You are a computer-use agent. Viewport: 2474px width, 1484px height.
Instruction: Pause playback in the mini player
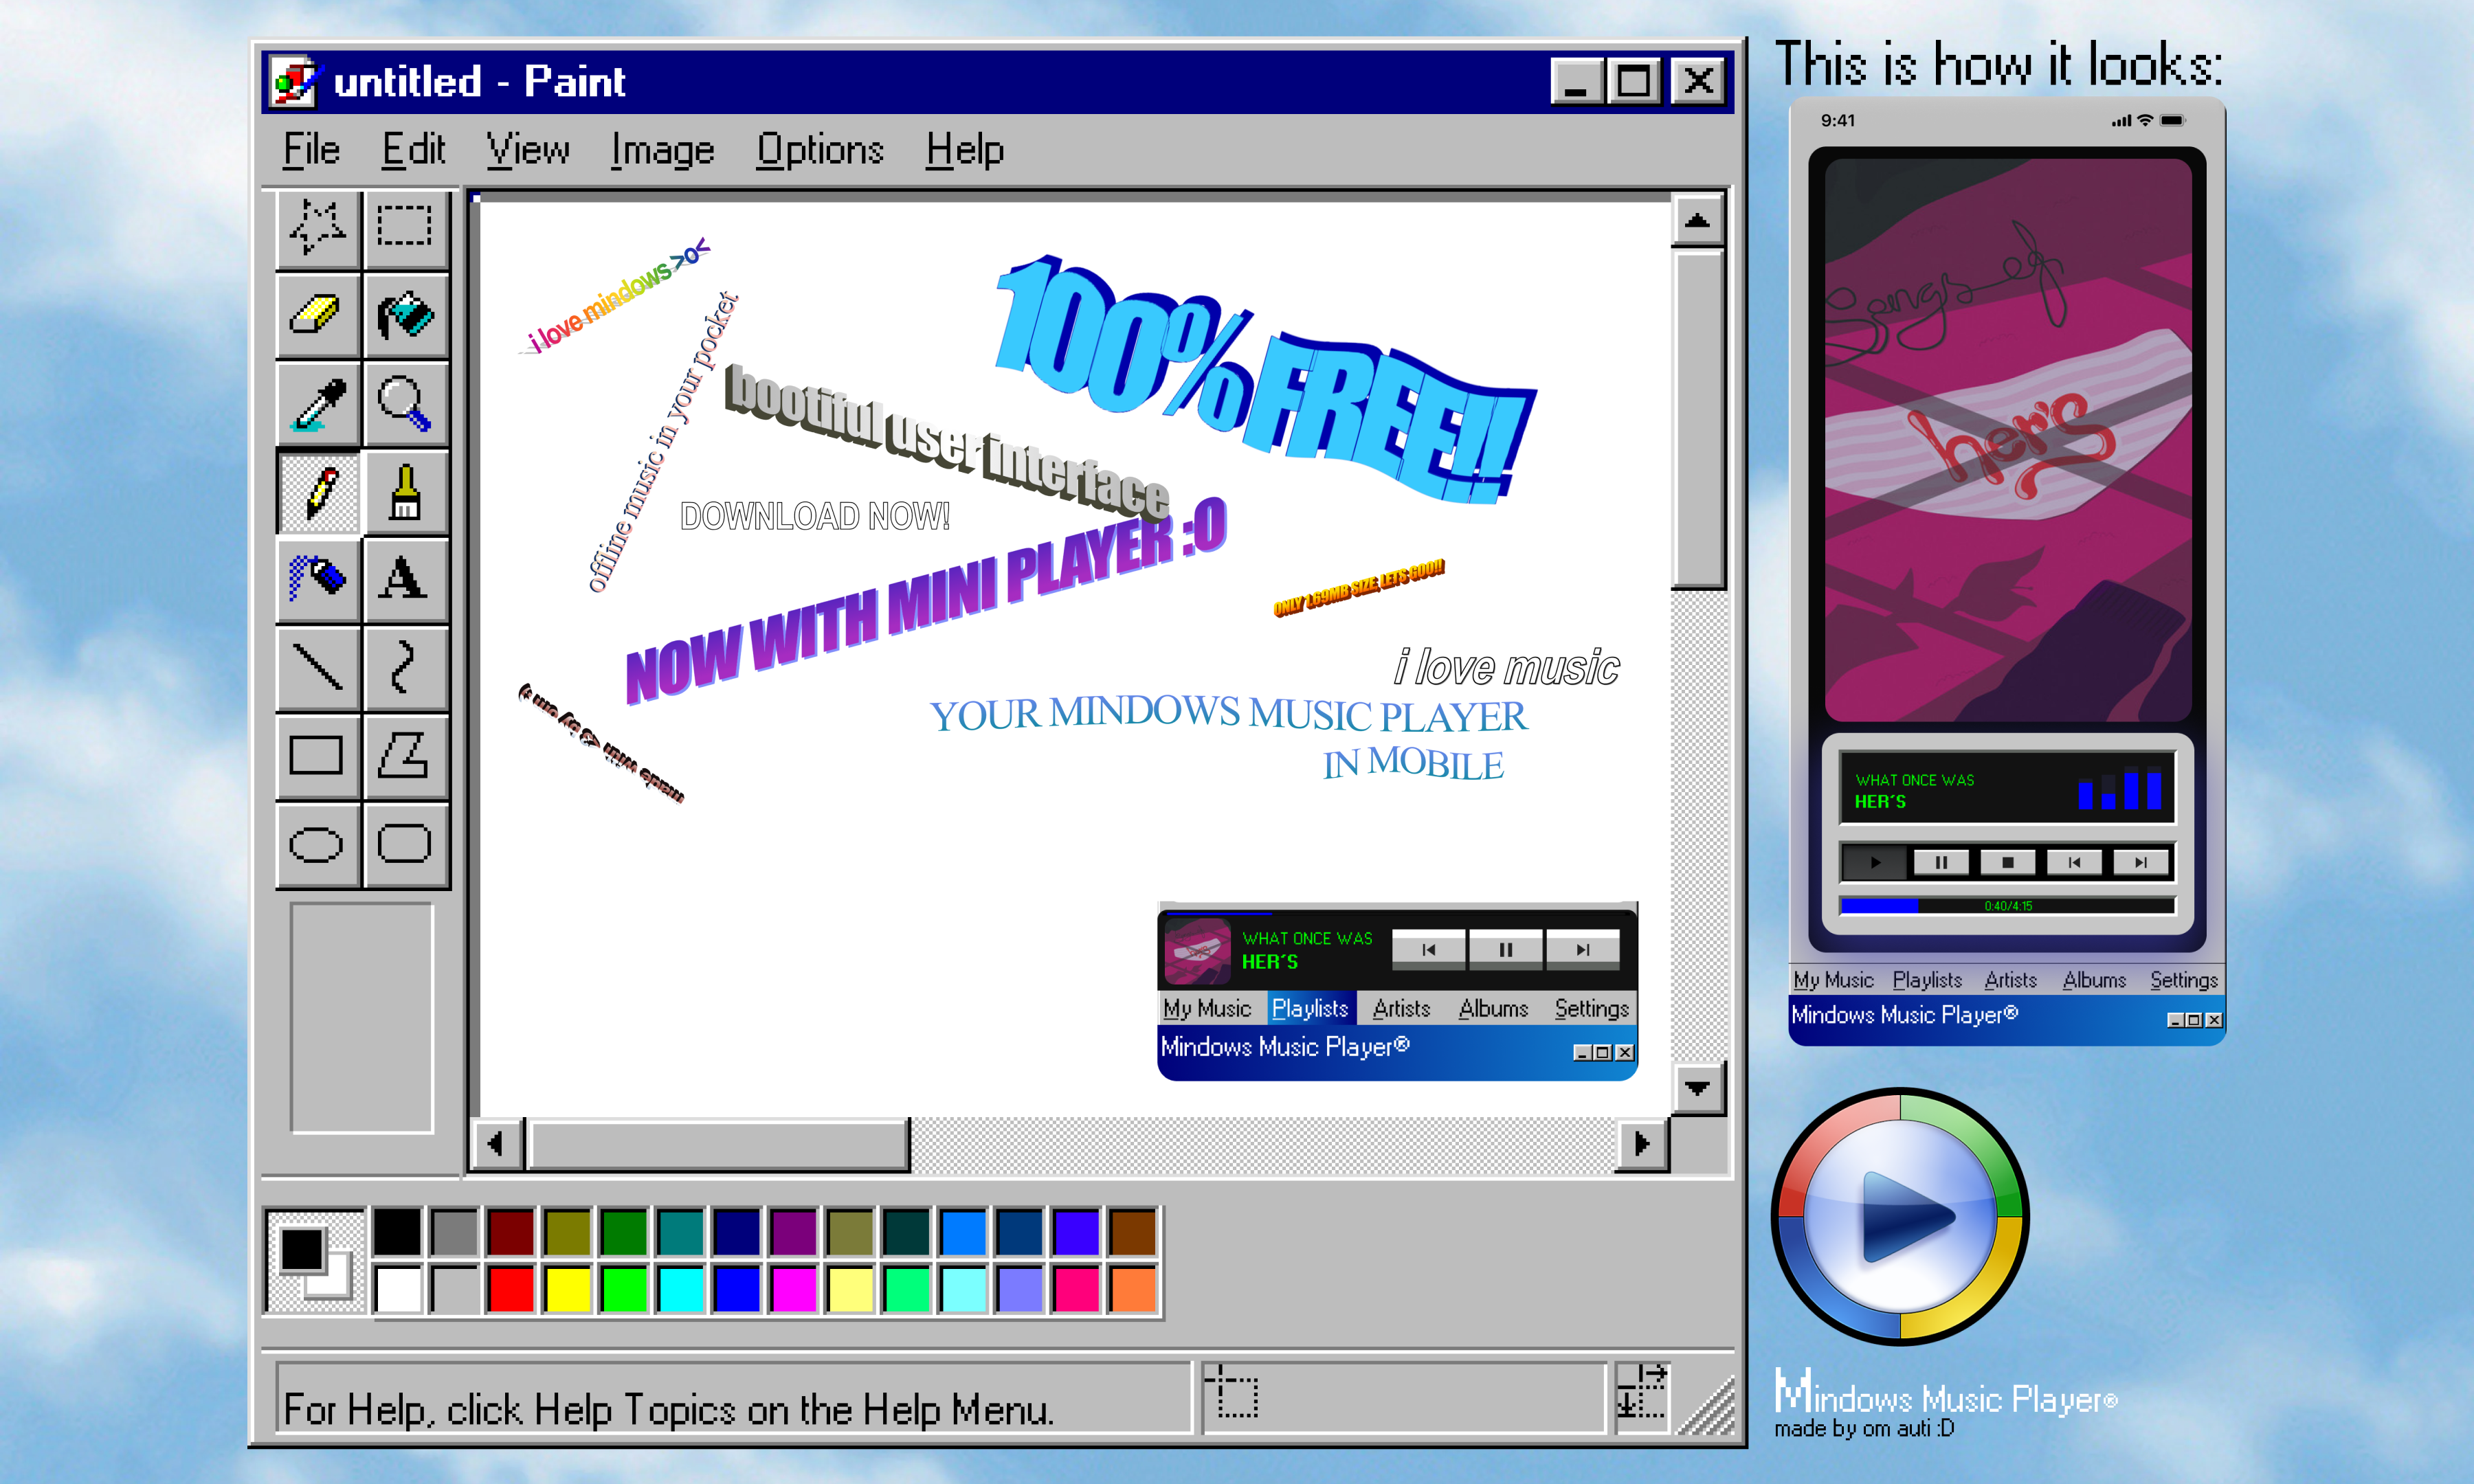tap(1506, 949)
